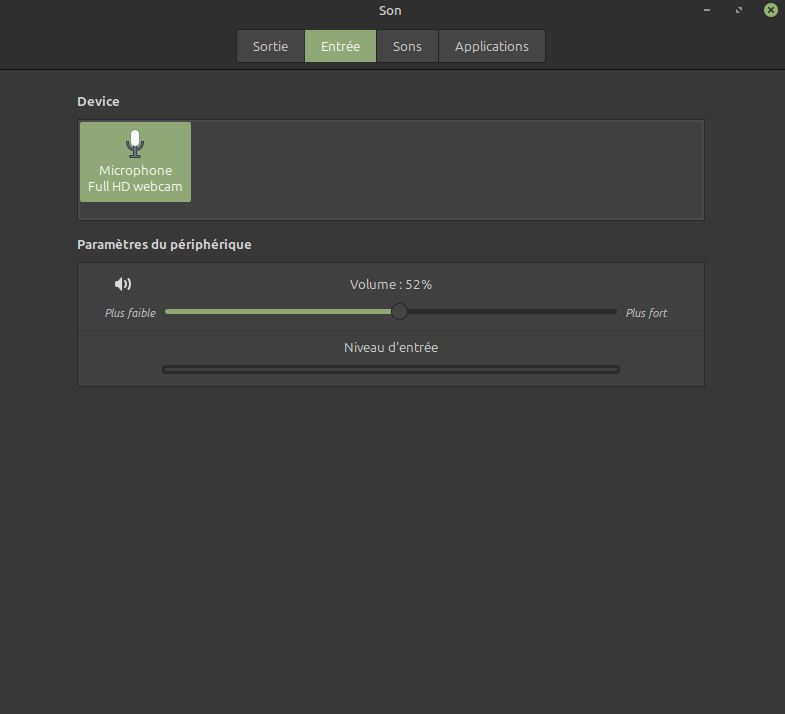Minimize the Son window
Image resolution: width=785 pixels, height=714 pixels.
click(x=707, y=10)
